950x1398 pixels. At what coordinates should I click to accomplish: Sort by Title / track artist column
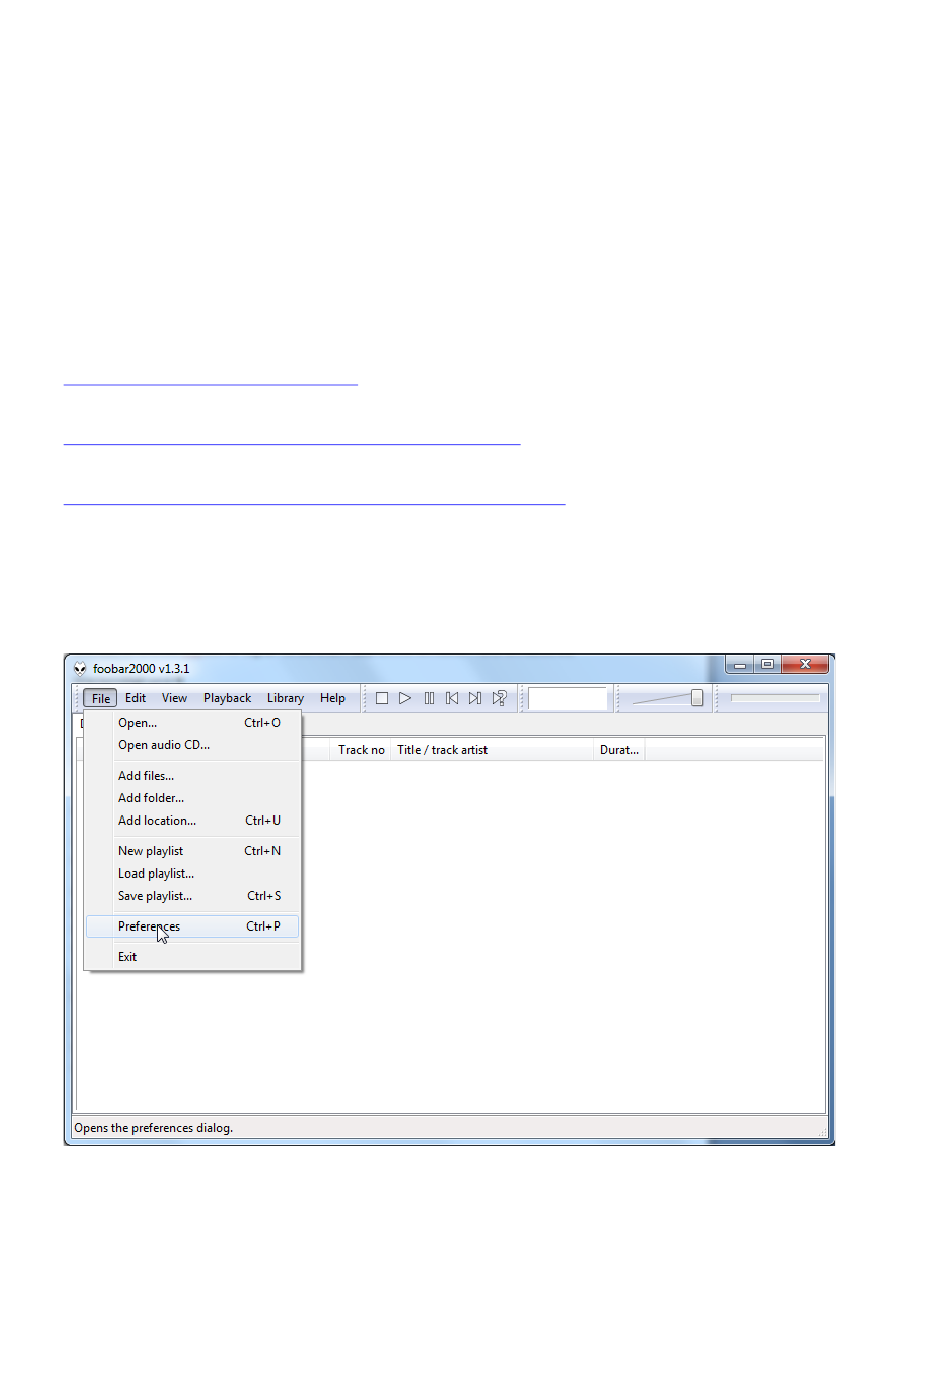491,750
